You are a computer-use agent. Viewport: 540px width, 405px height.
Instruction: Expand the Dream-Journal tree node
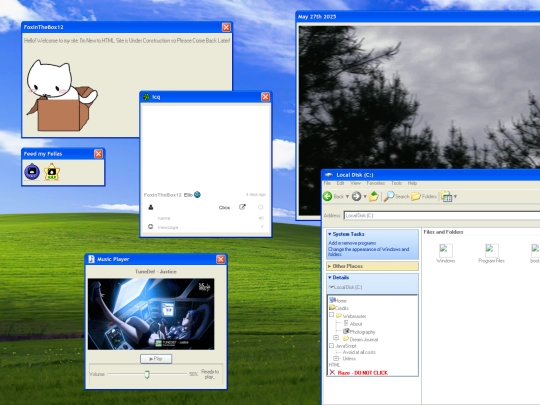[336, 338]
